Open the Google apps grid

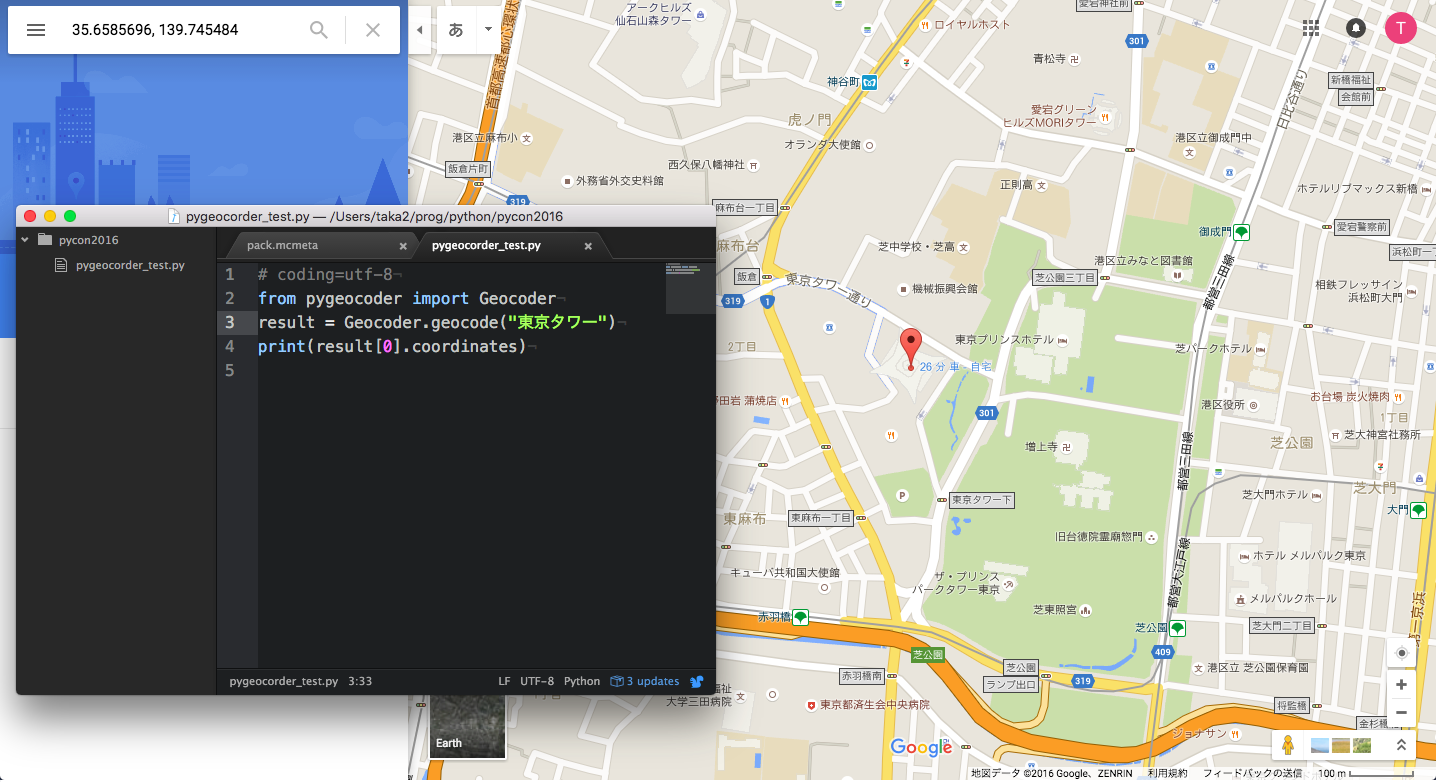click(x=1311, y=28)
